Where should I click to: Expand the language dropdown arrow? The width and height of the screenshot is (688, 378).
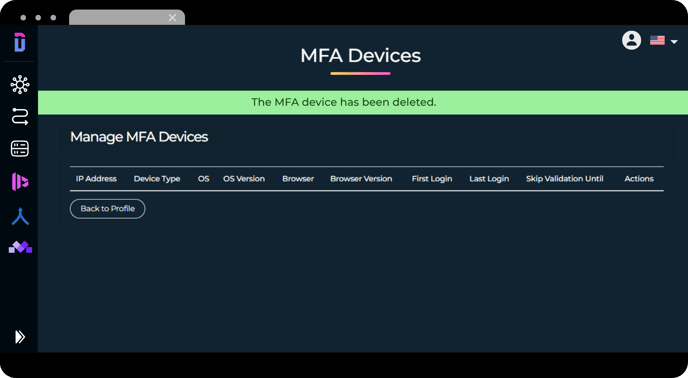pos(674,42)
